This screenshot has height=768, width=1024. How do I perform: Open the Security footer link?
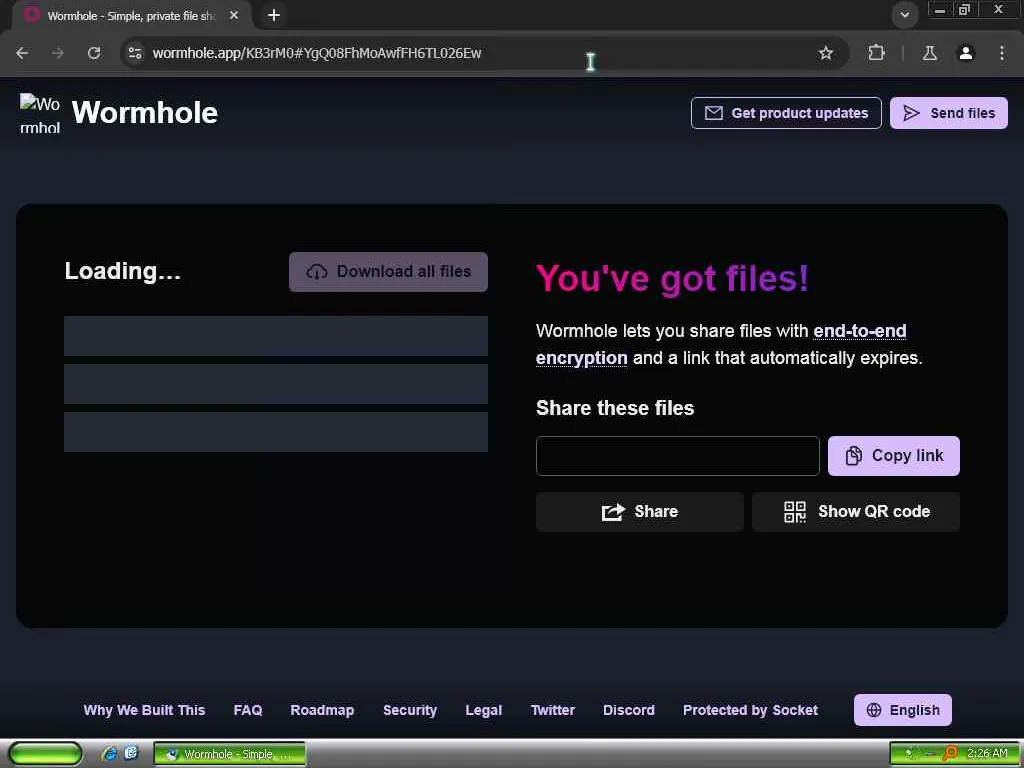point(410,710)
